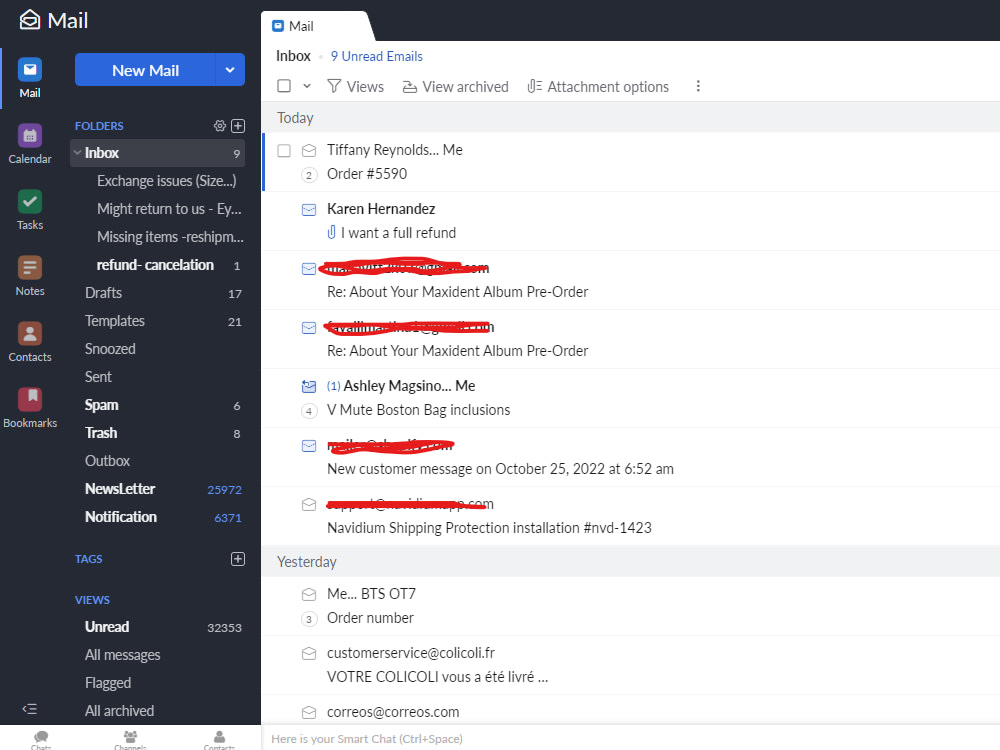Open New Mail dropdown arrow
This screenshot has height=750, width=1000.
[230, 70]
